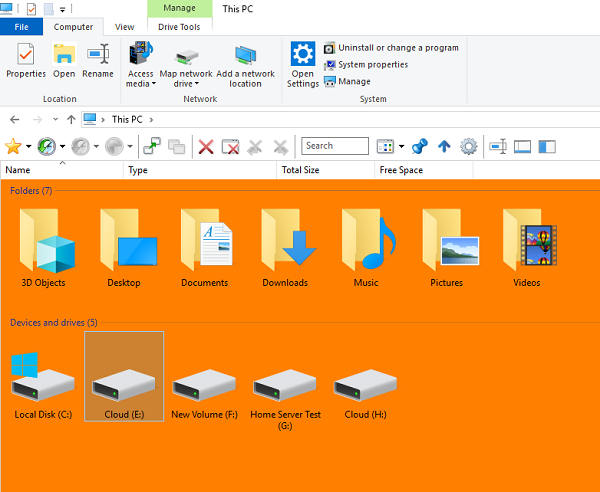Click Uninstall or change a program

click(x=398, y=48)
